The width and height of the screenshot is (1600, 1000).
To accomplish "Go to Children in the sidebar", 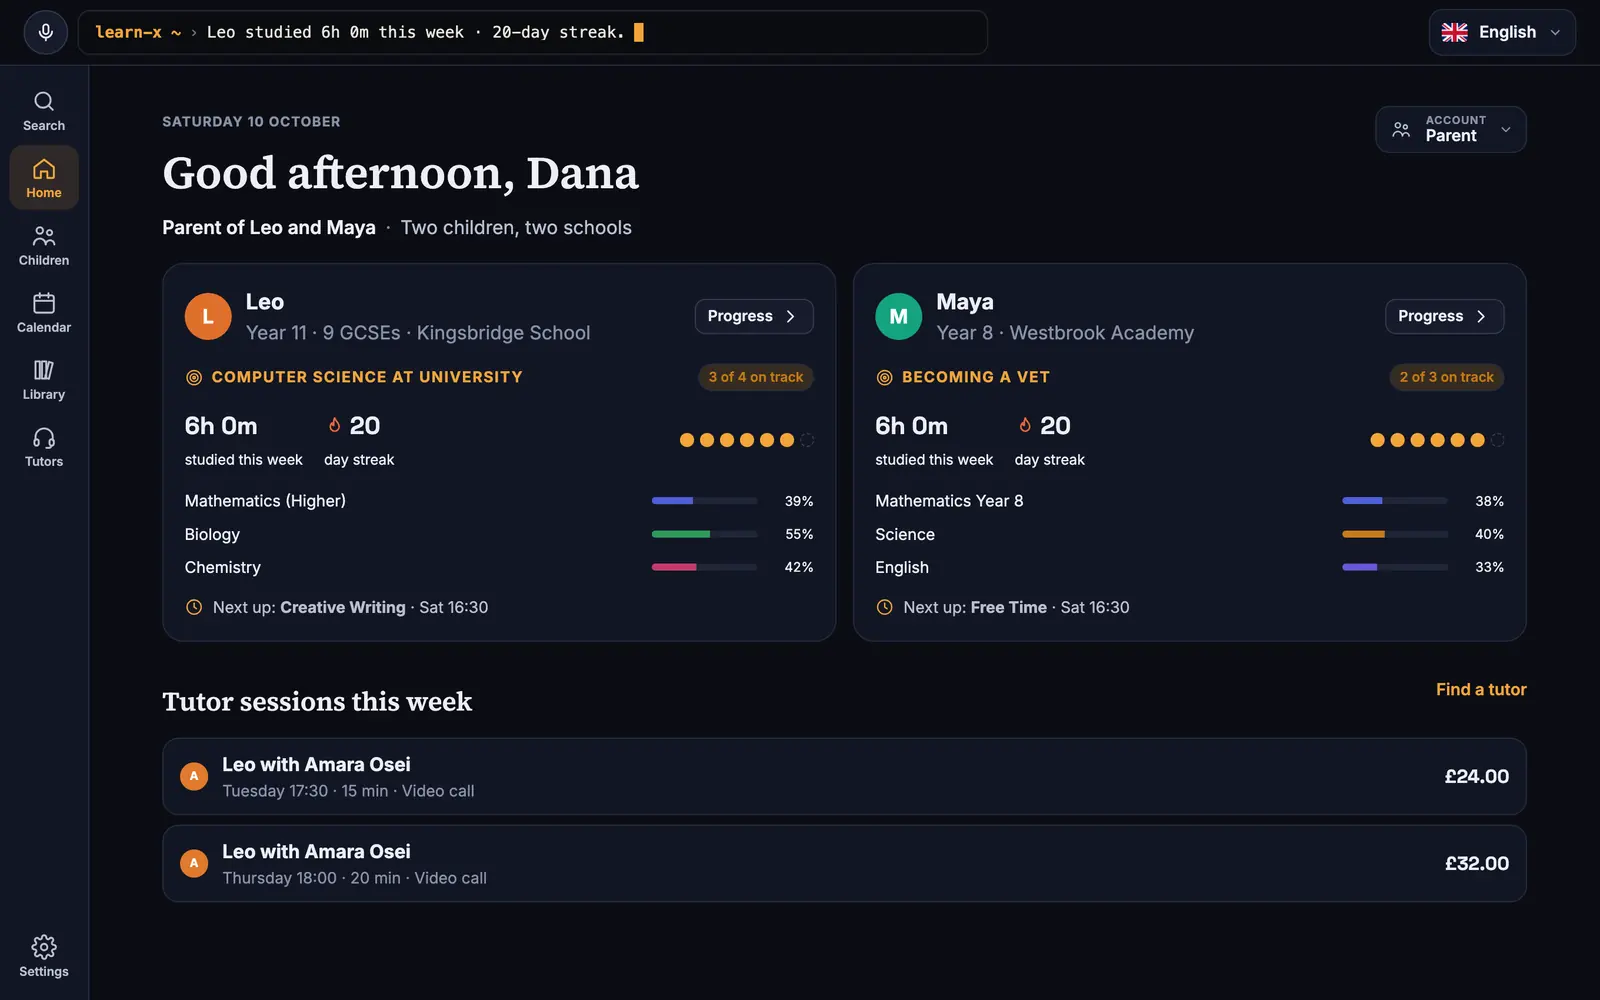I will (44, 245).
